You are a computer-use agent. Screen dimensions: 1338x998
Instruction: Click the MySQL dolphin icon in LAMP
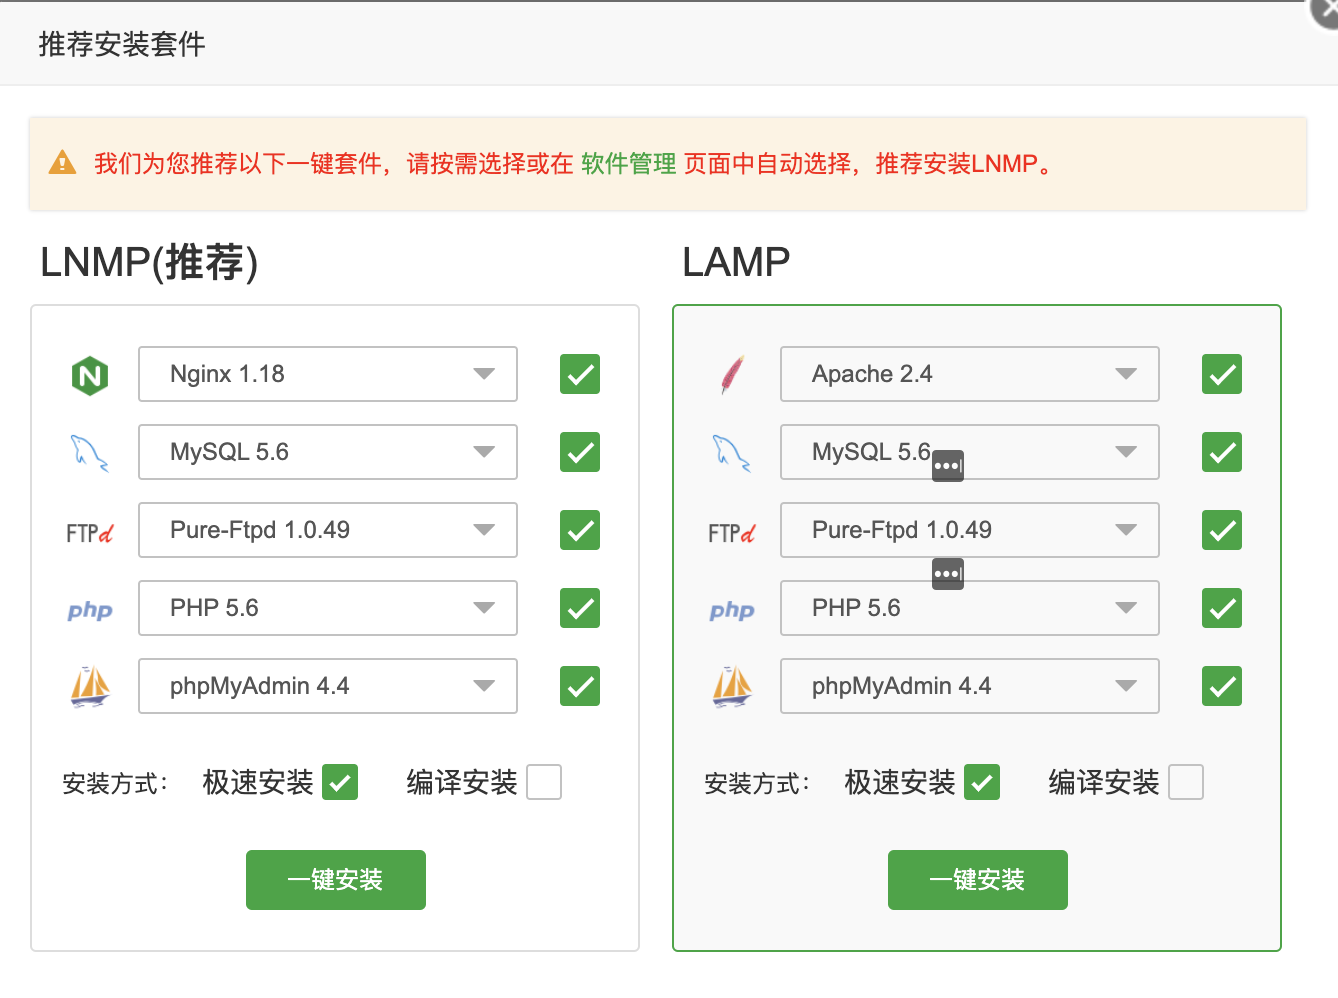[732, 453]
